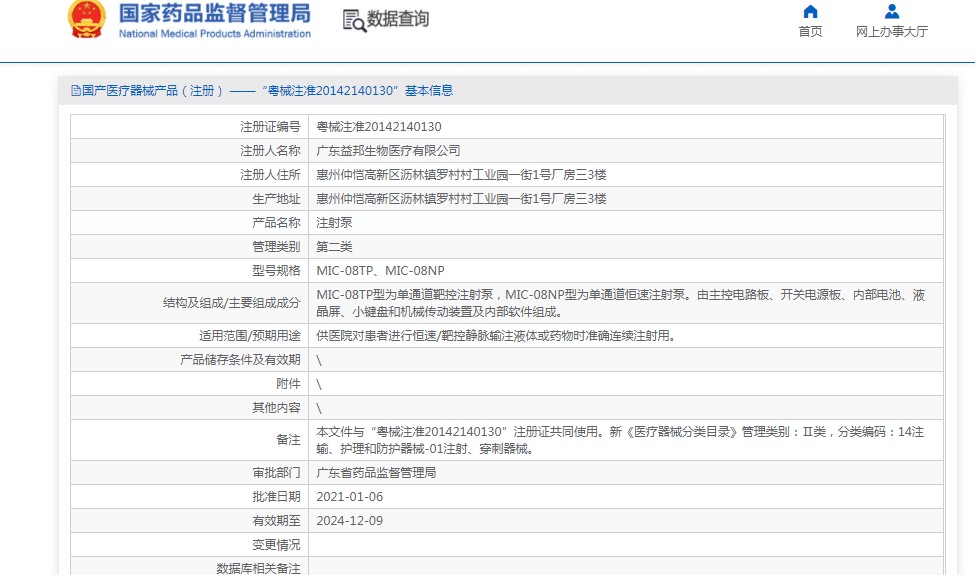Image resolution: width=975 pixels, height=575 pixels.
Task: Select the 其他内容 label
Action: (x=276, y=408)
